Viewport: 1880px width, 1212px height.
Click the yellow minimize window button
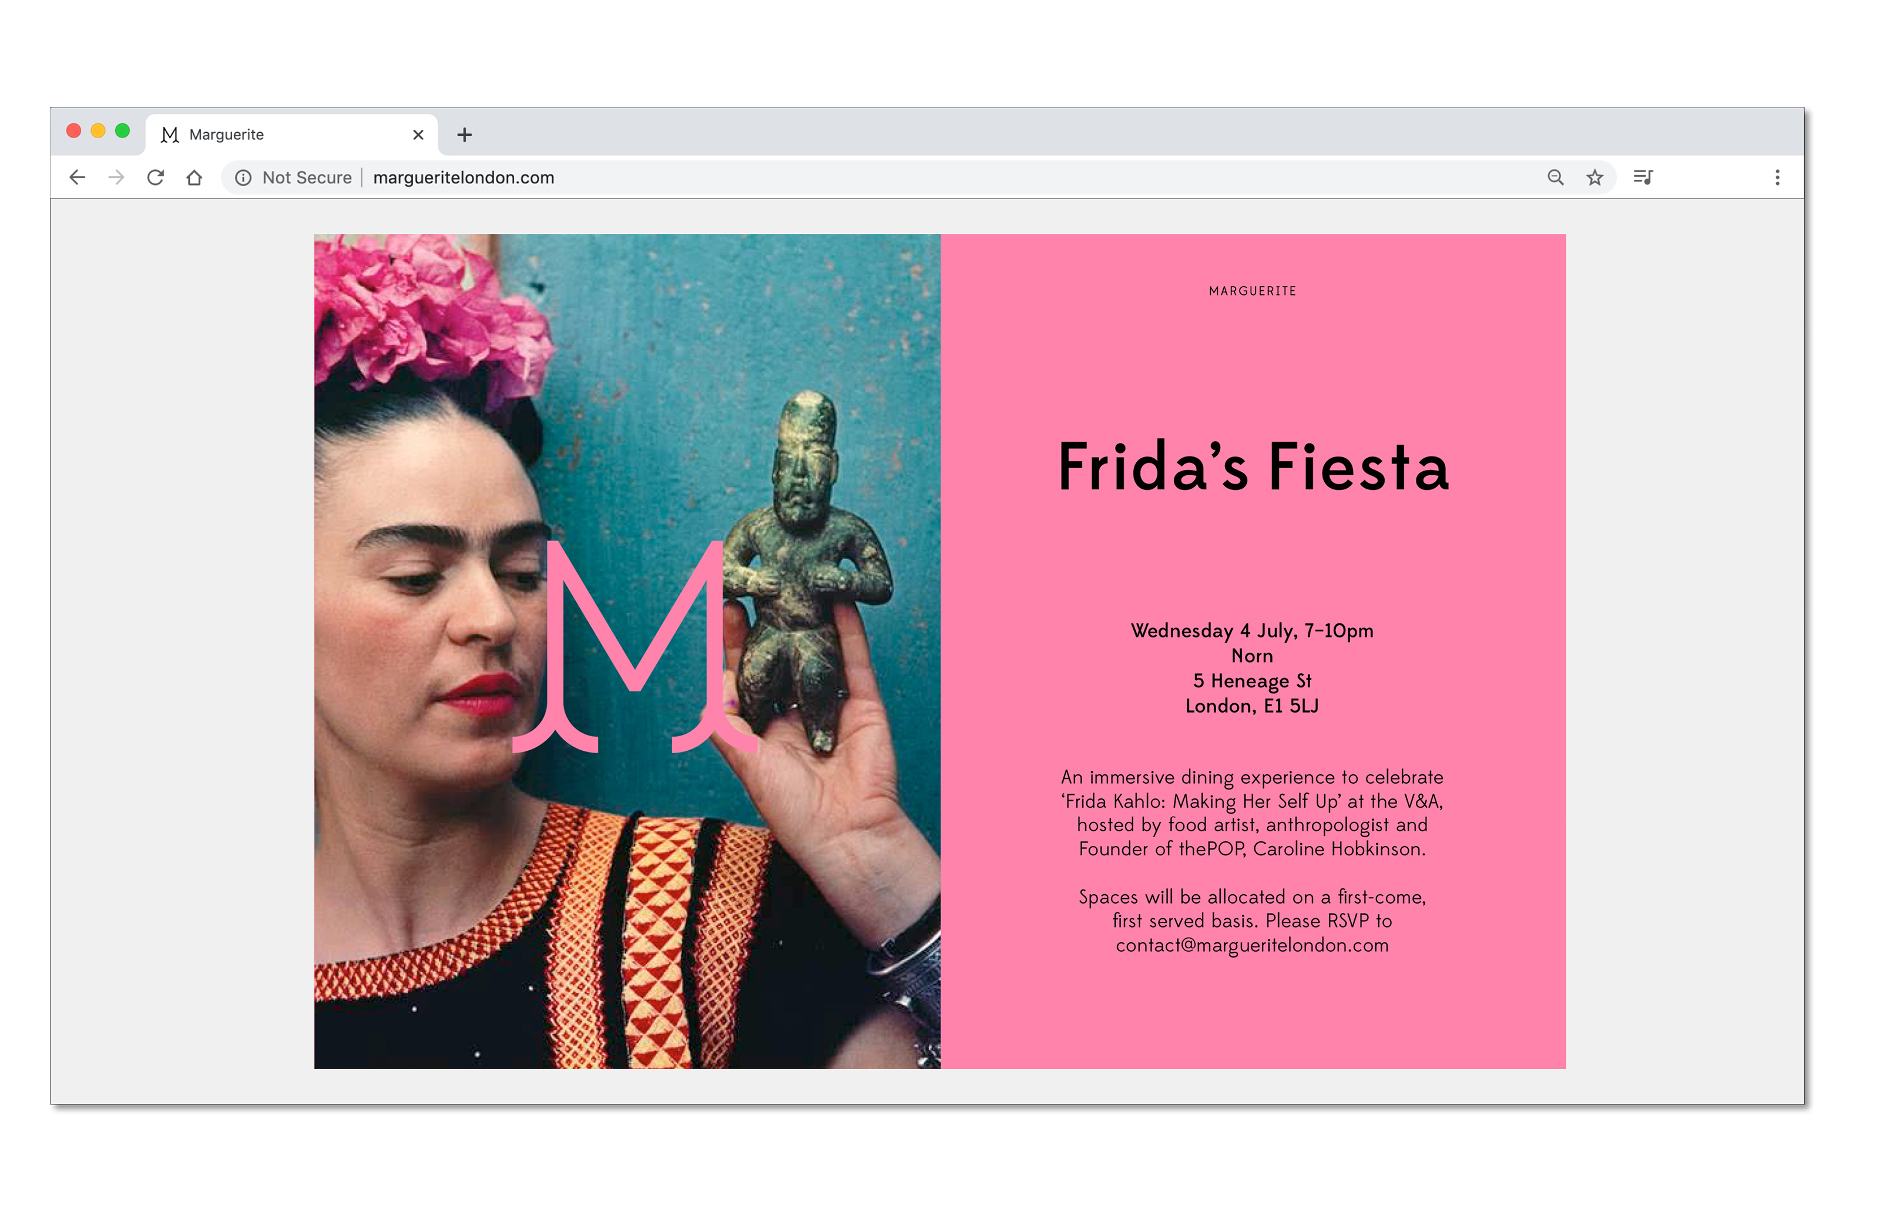point(98,131)
